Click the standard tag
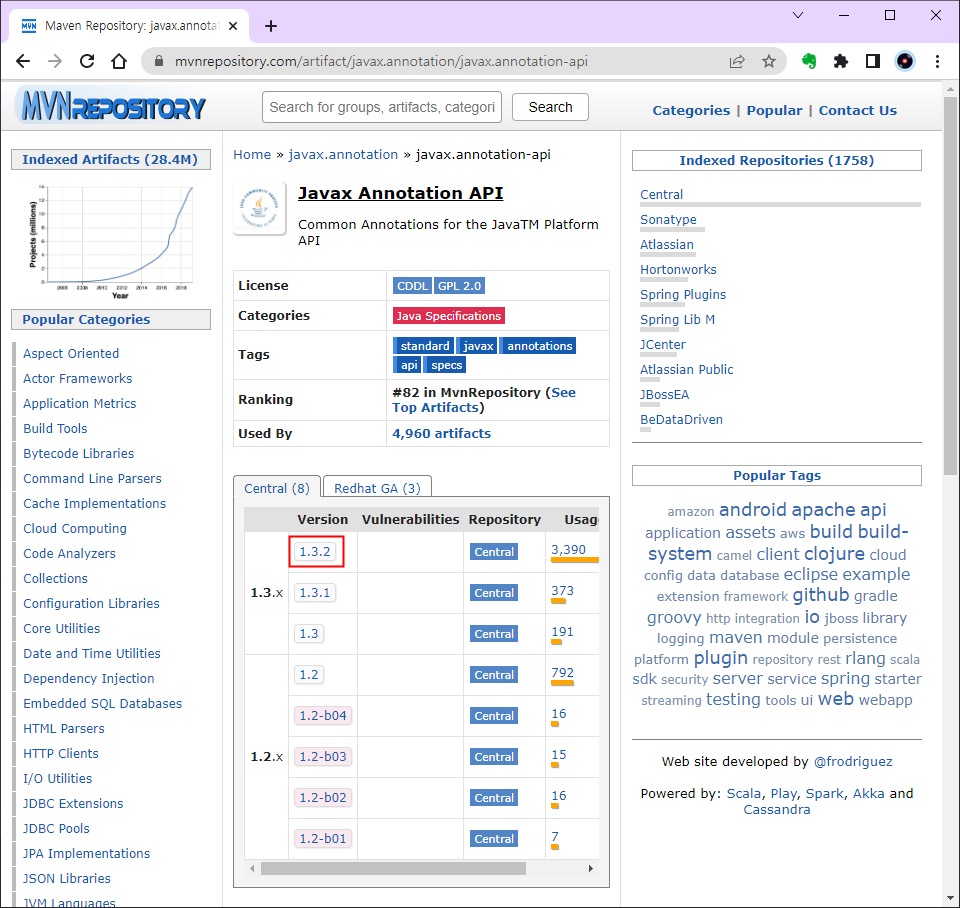Screen dimensions: 960x908 424,346
